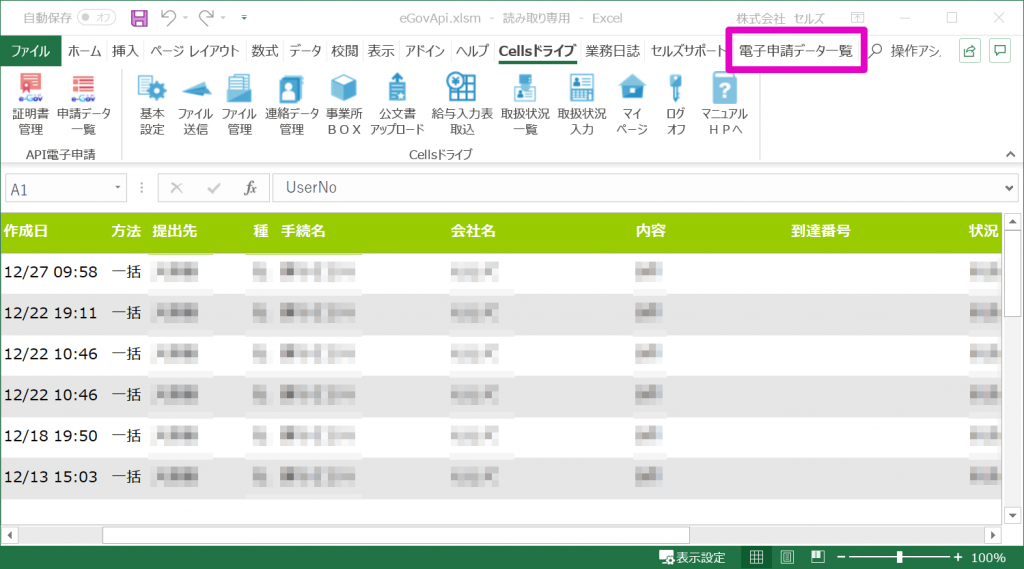Click the insert function fx button
This screenshot has height=569, width=1024.
point(250,188)
